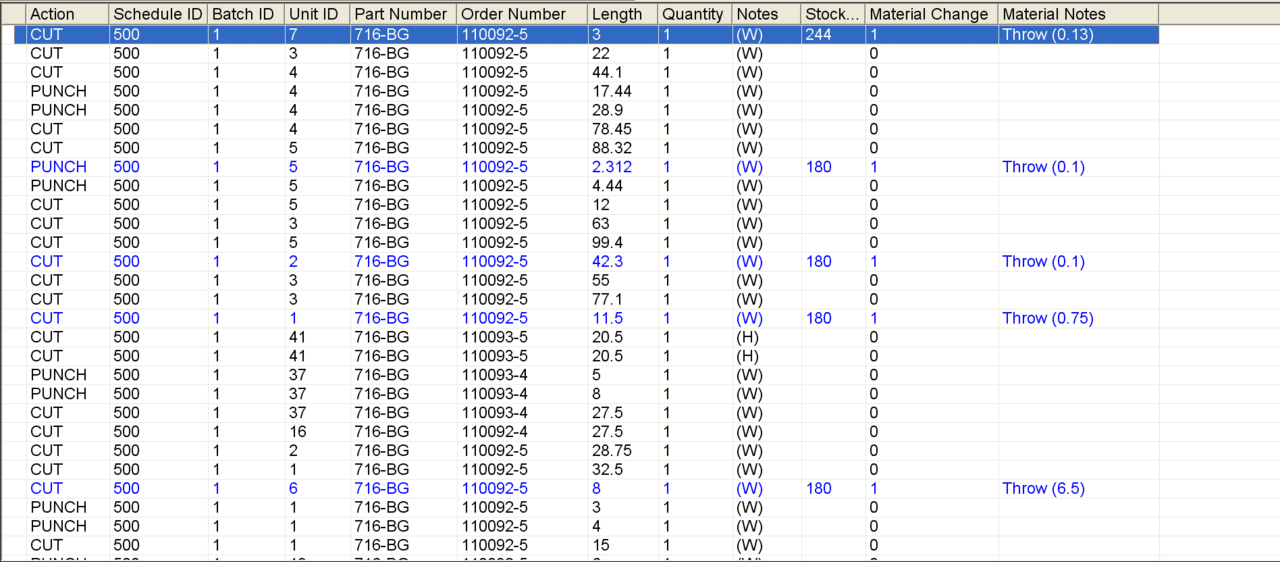Click the Notes column header
The width and height of the screenshot is (1280, 562).
[x=766, y=14]
